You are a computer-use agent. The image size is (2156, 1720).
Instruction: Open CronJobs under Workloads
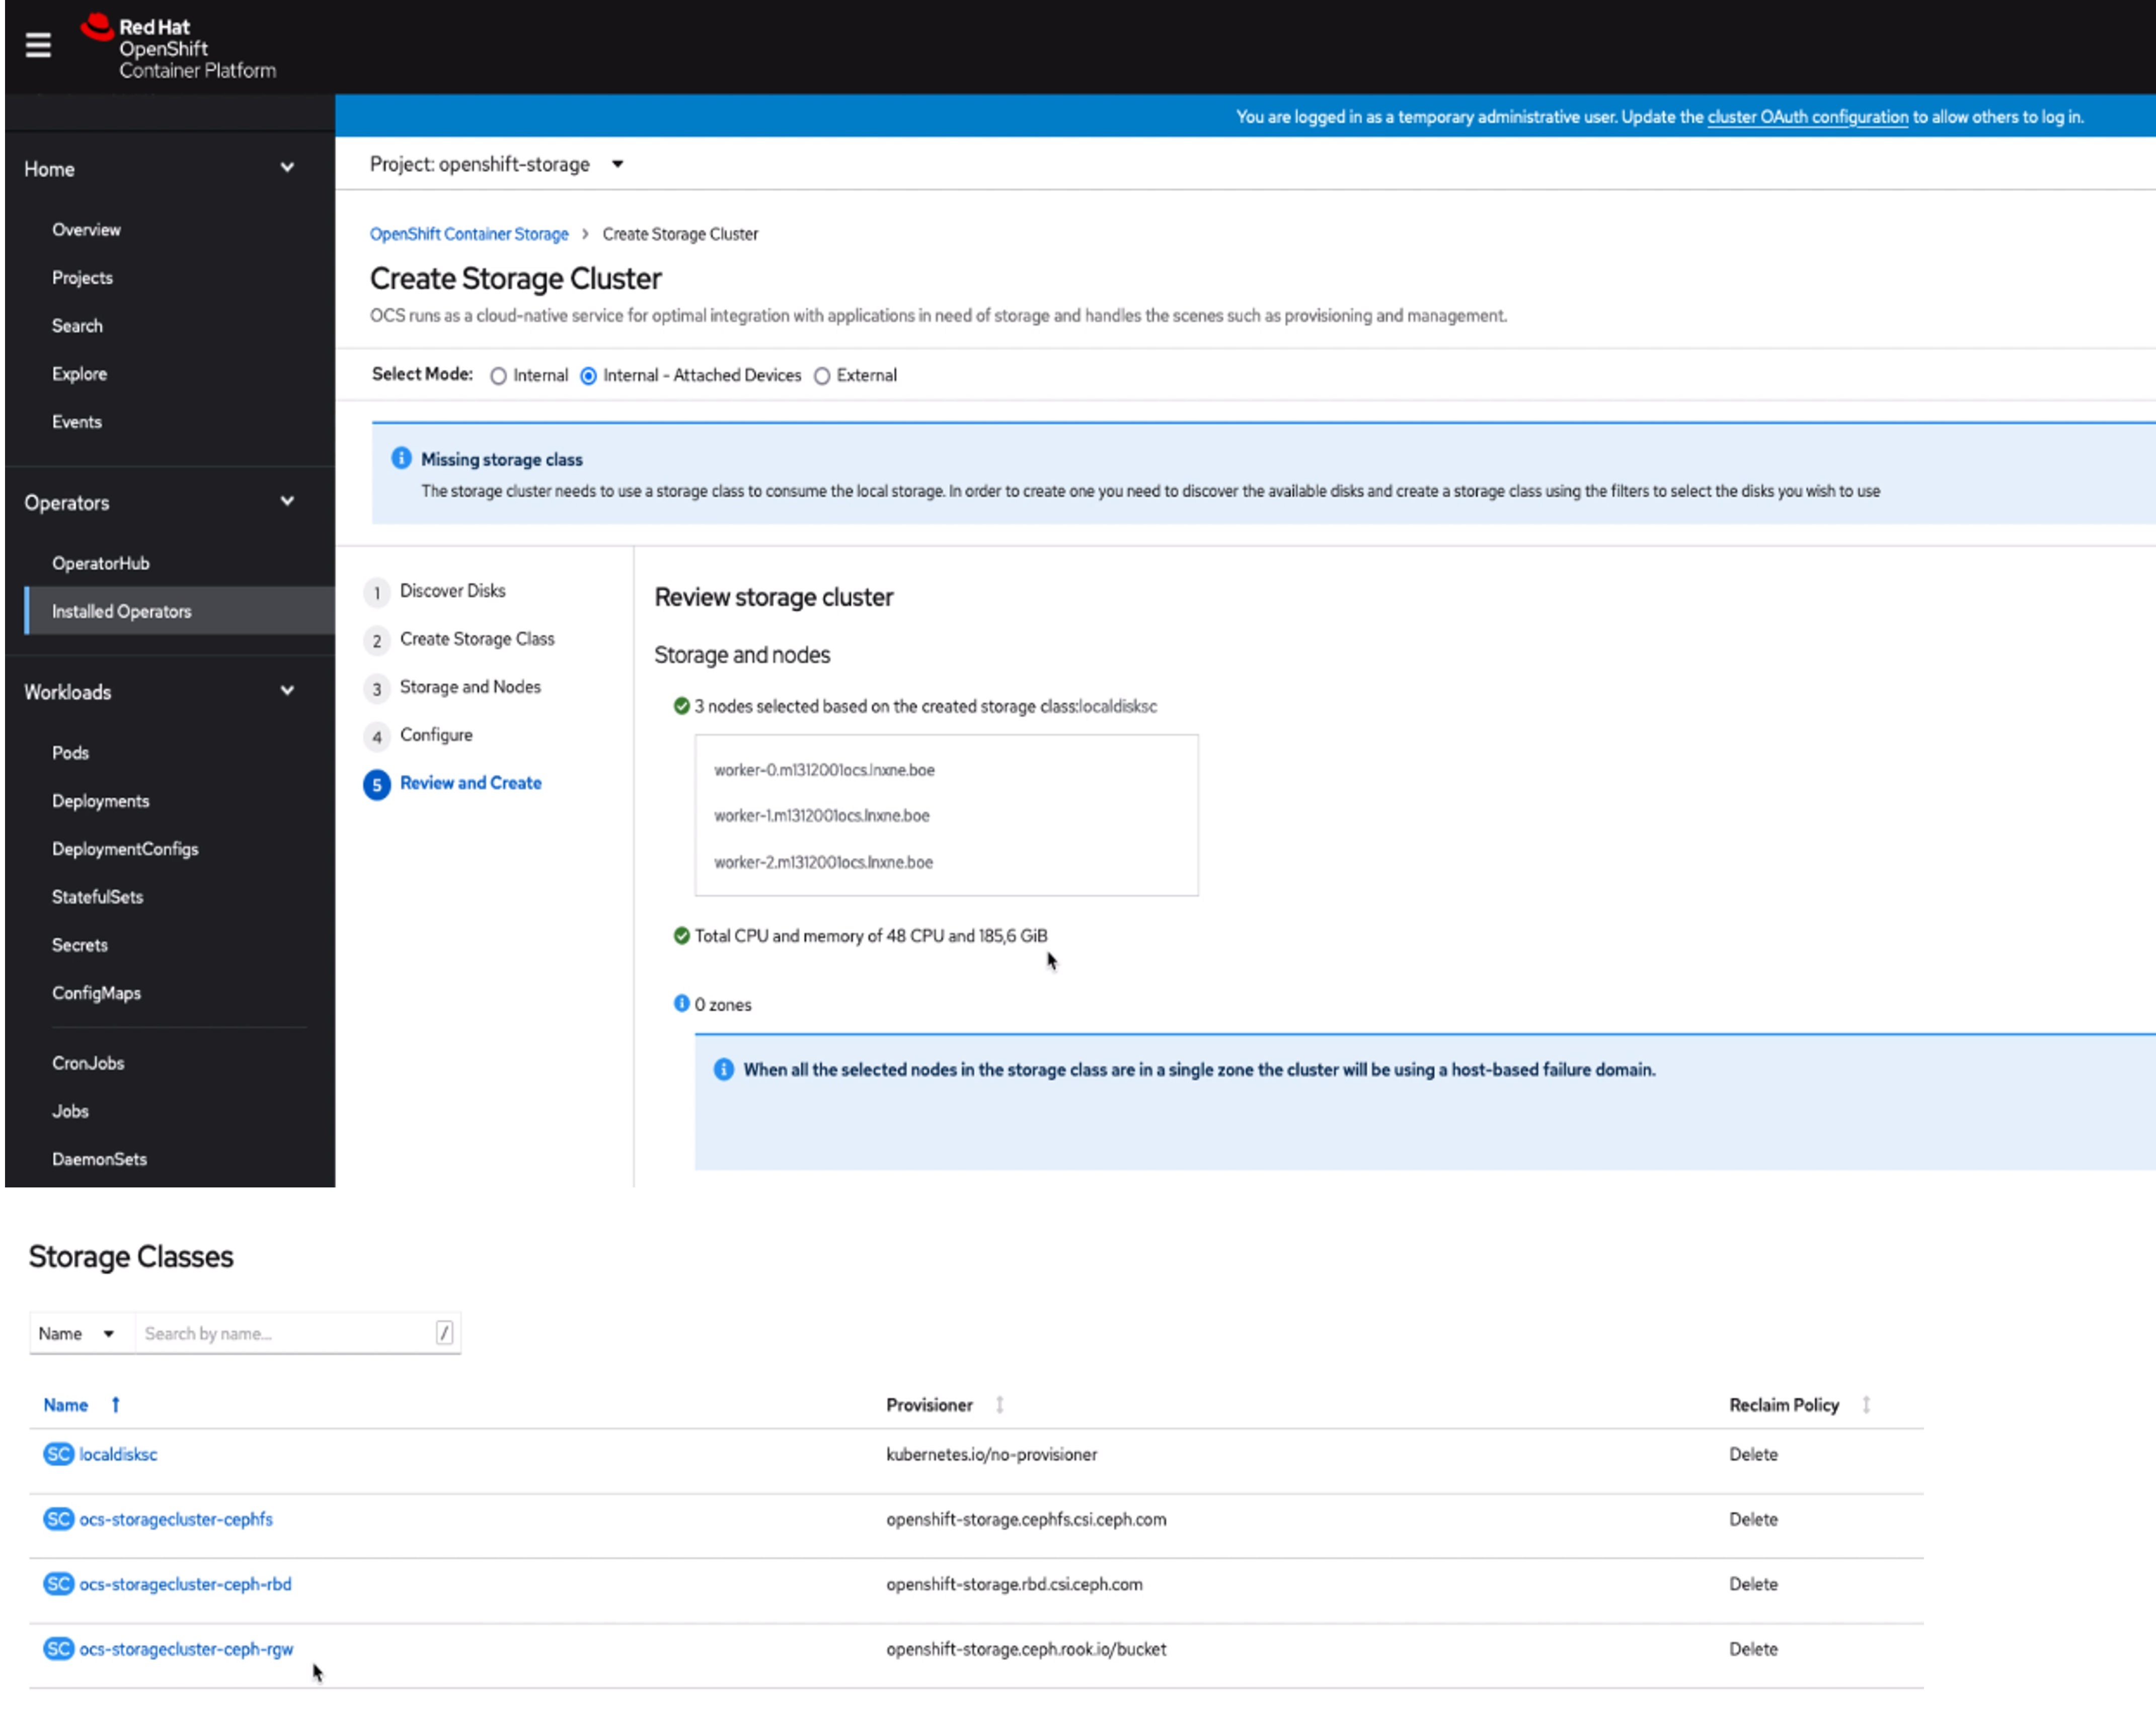[x=88, y=1062]
